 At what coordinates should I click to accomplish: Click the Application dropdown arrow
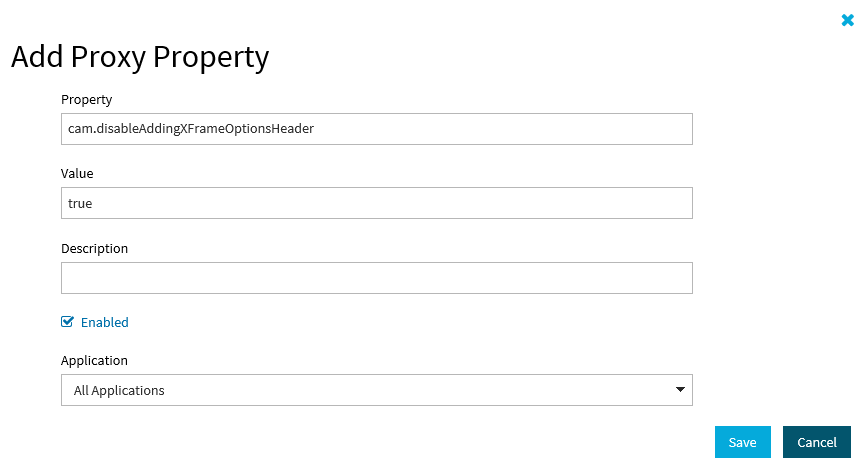[x=680, y=389]
